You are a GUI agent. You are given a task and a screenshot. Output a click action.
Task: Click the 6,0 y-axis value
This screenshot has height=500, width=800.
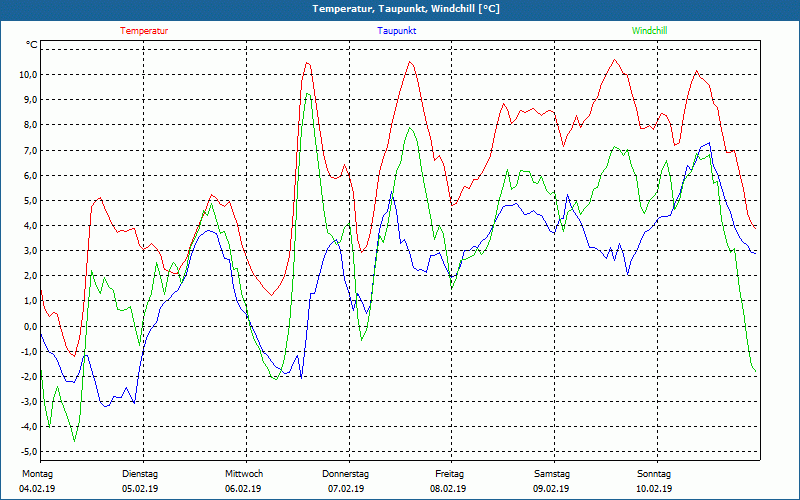click(30, 176)
